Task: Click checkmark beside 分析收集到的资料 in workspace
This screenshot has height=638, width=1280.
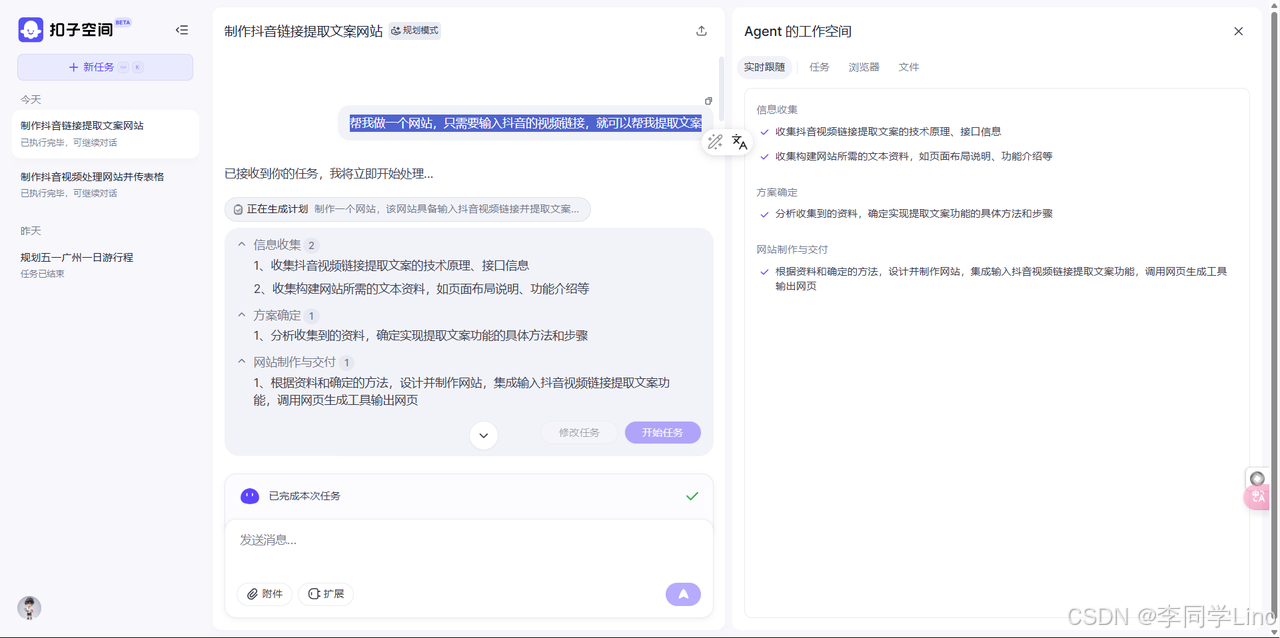Action: coord(764,214)
